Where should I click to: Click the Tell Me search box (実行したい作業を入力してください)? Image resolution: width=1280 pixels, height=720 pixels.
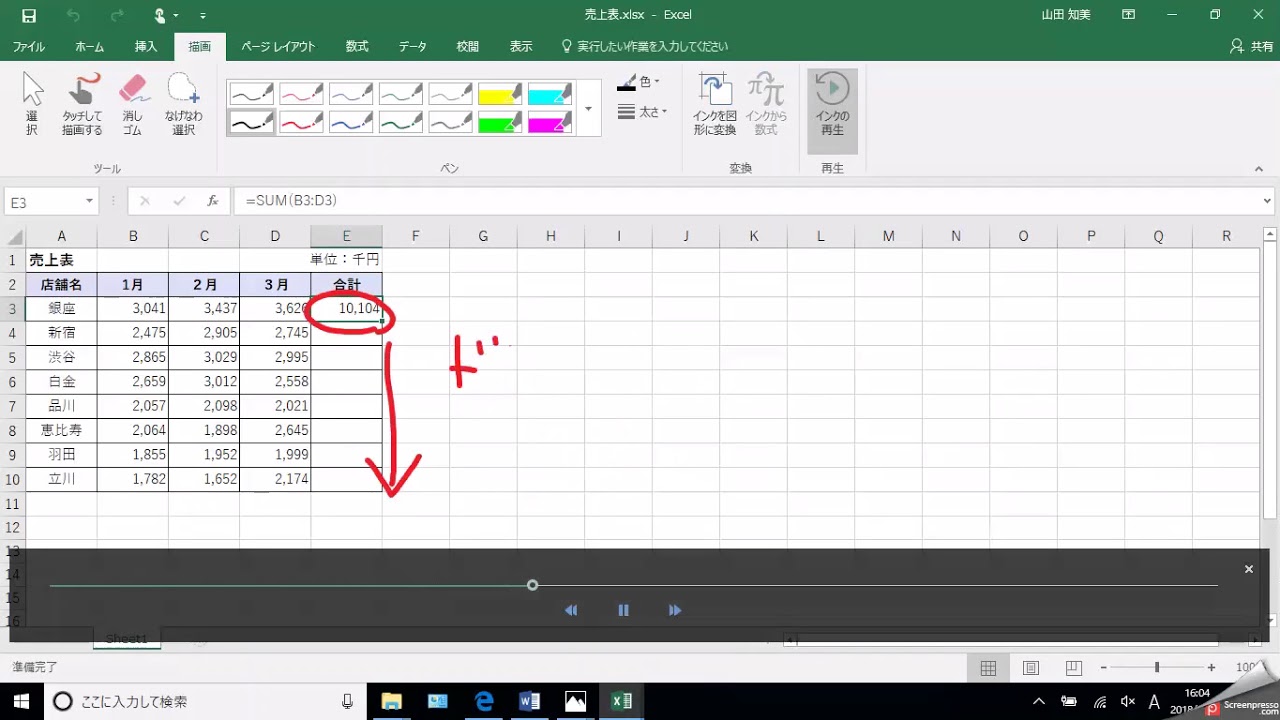pyautogui.click(x=645, y=47)
